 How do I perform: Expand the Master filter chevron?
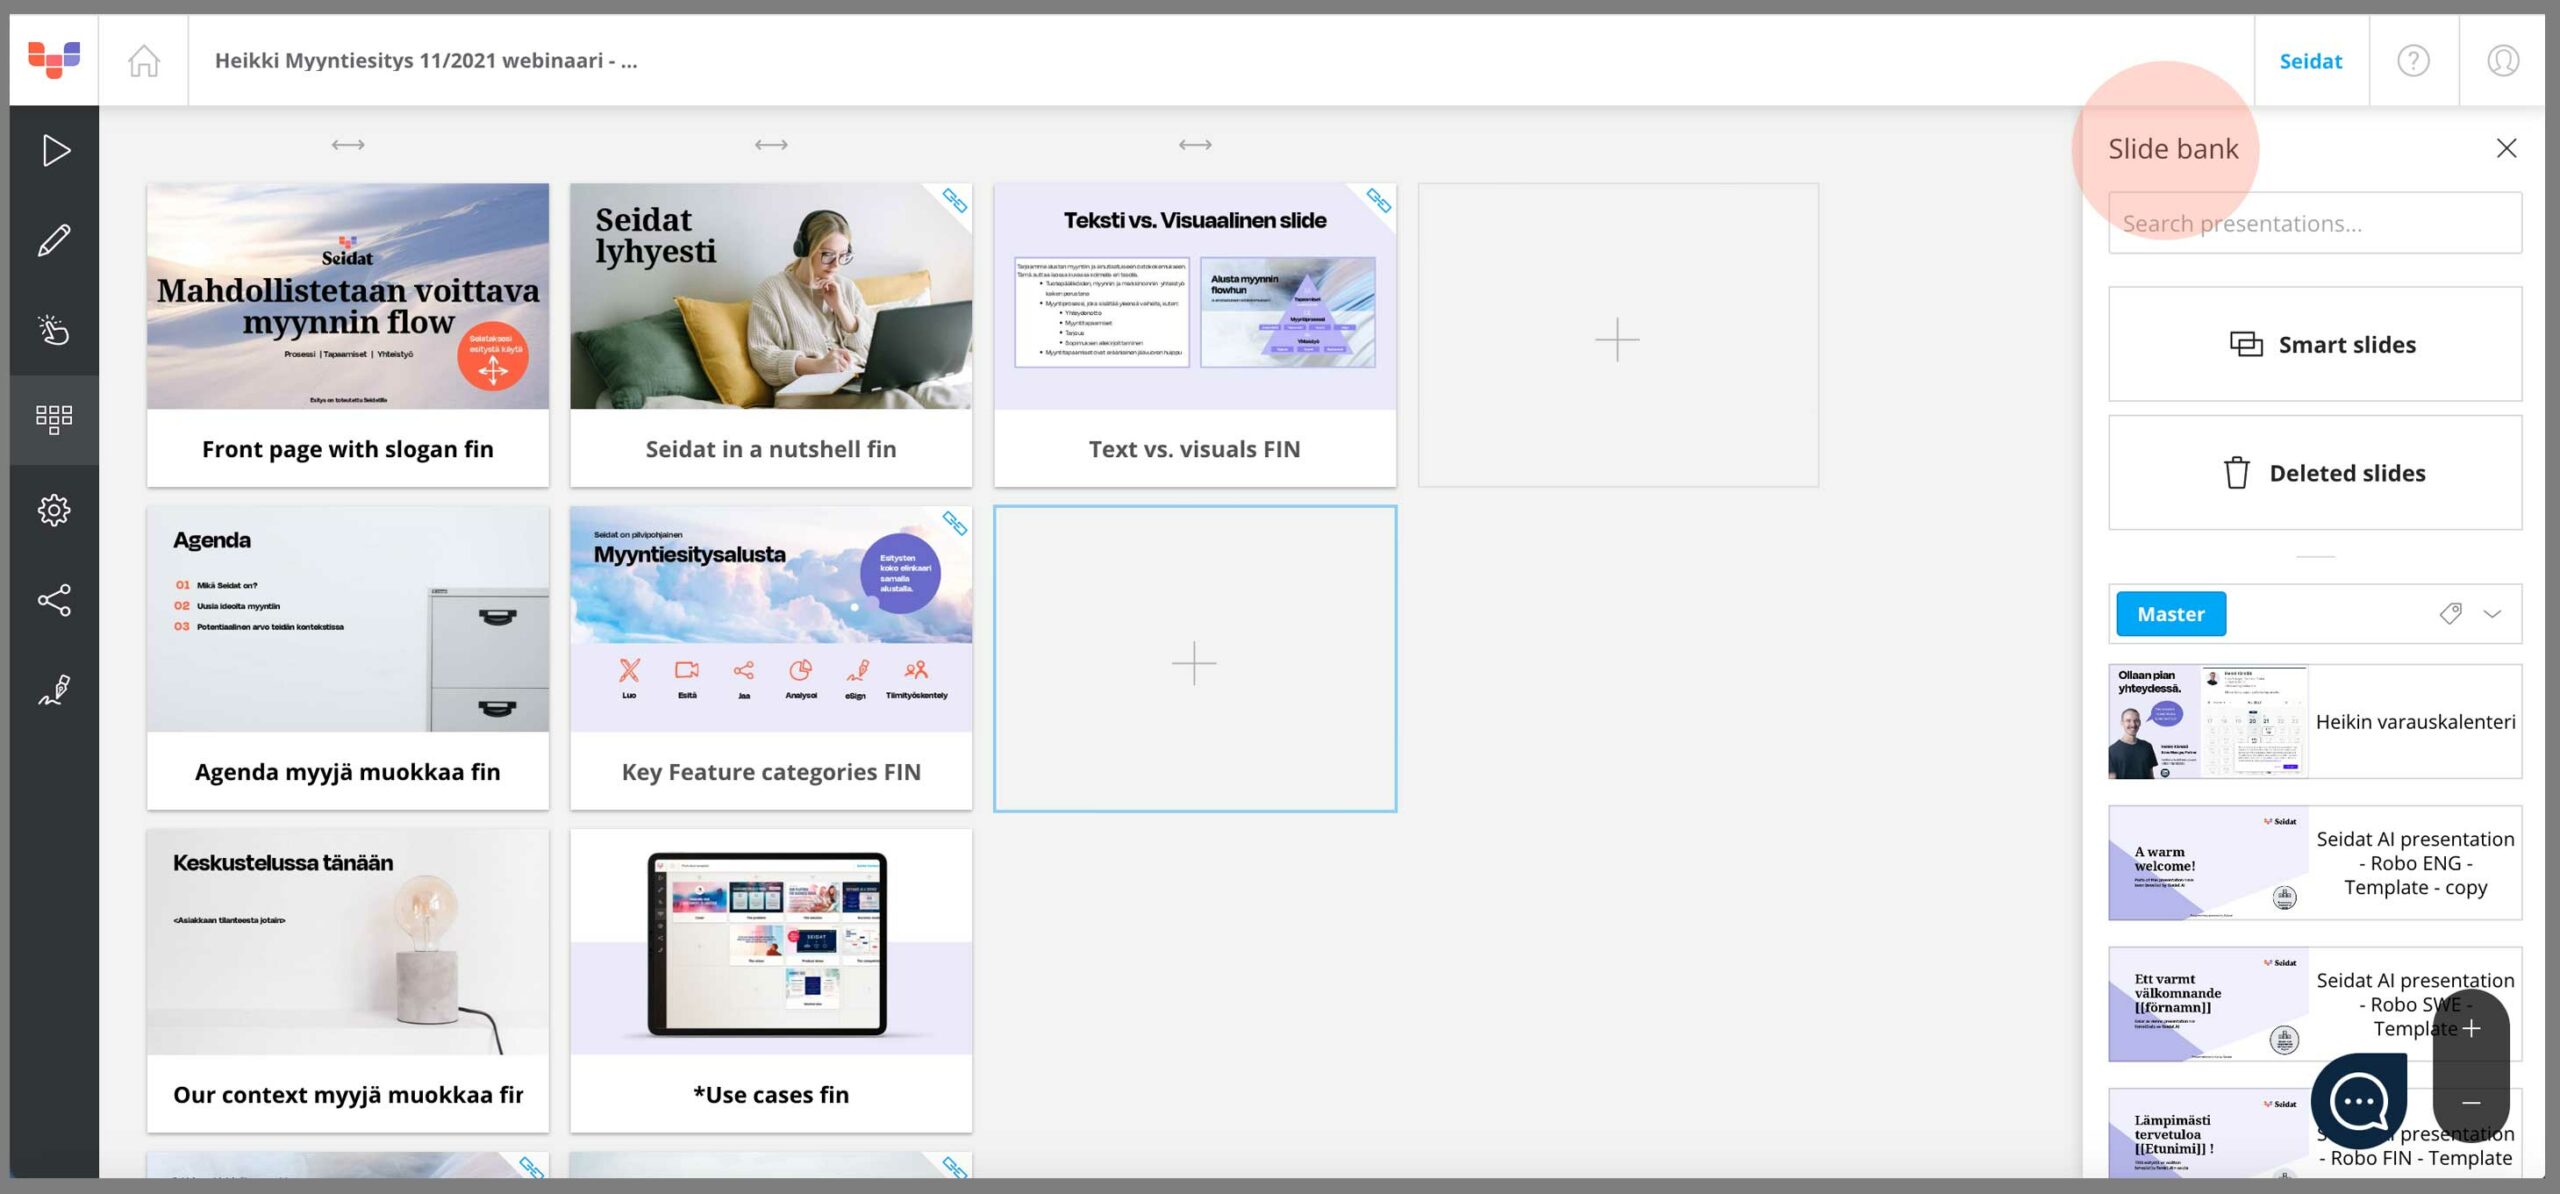pos(2492,614)
